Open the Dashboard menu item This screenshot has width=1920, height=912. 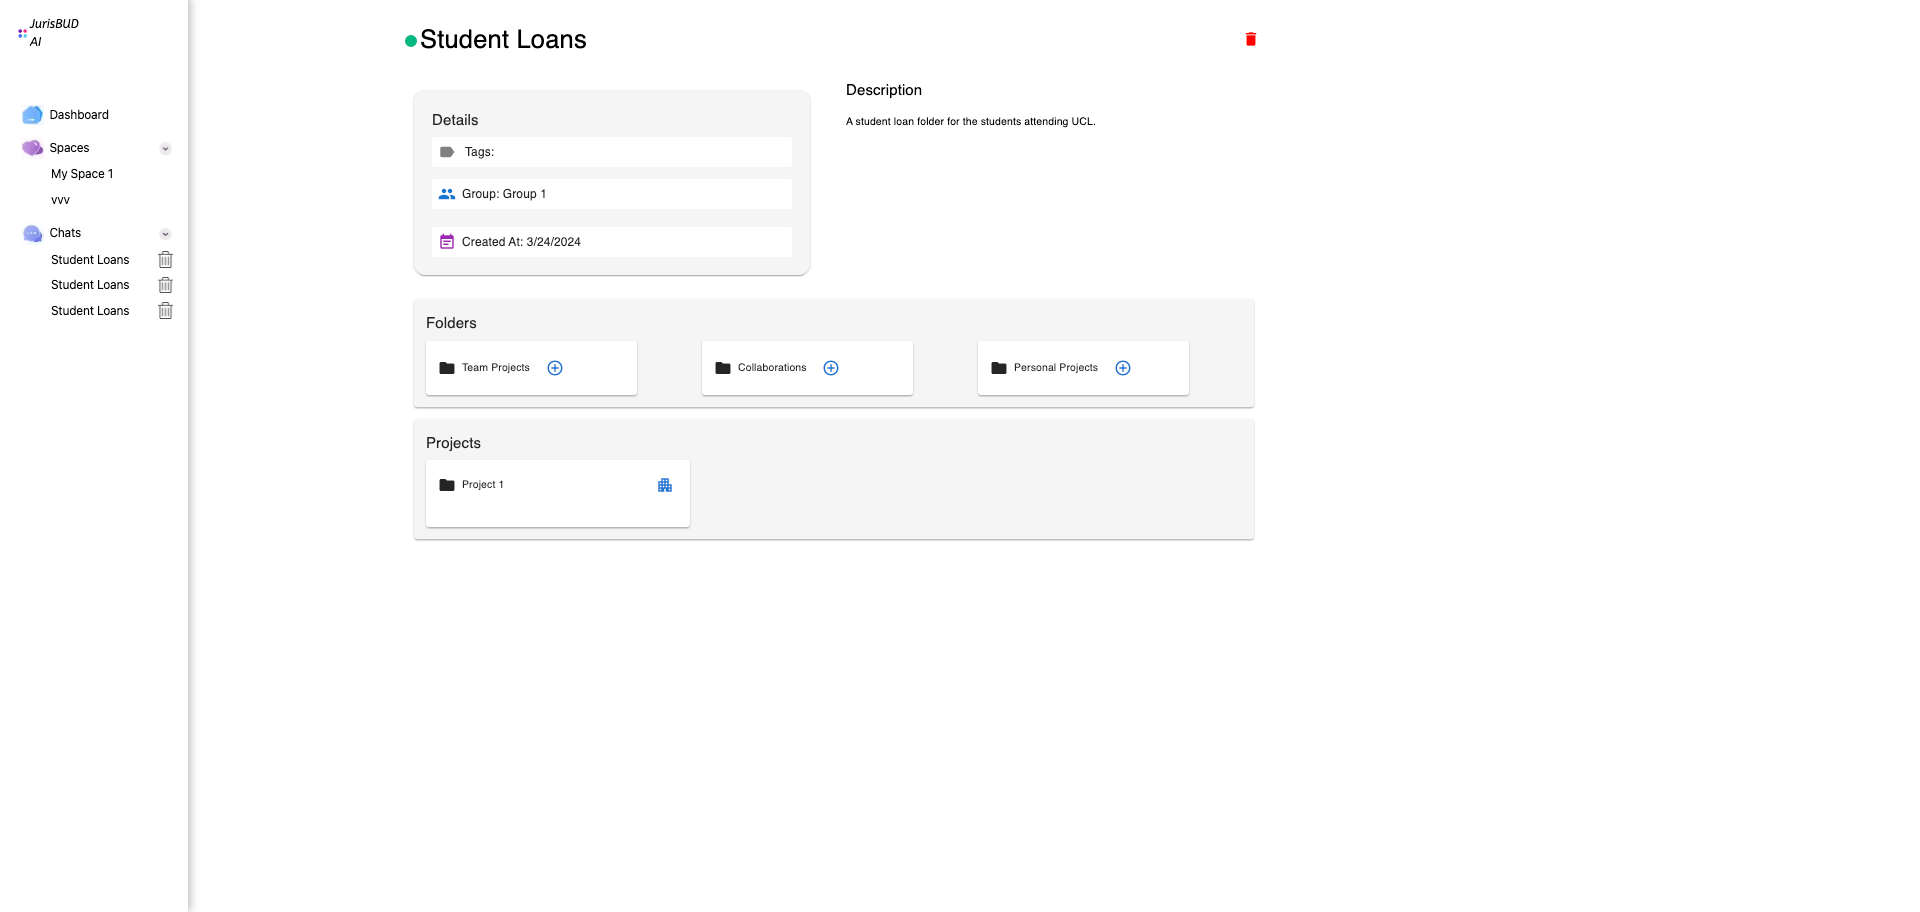[x=79, y=115]
